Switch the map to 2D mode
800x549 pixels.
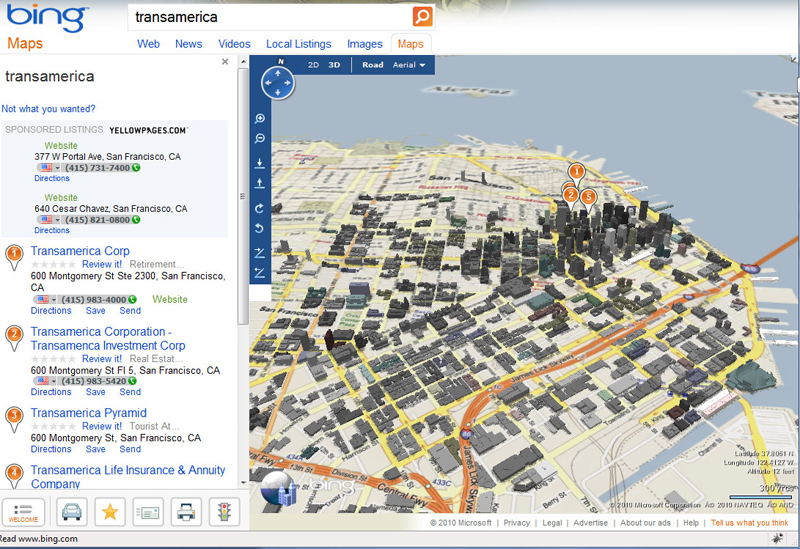point(313,65)
